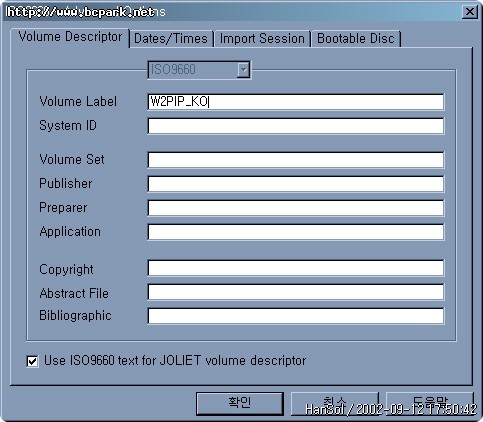
Task: Click the Bibliographic input field
Action: pos(295,316)
